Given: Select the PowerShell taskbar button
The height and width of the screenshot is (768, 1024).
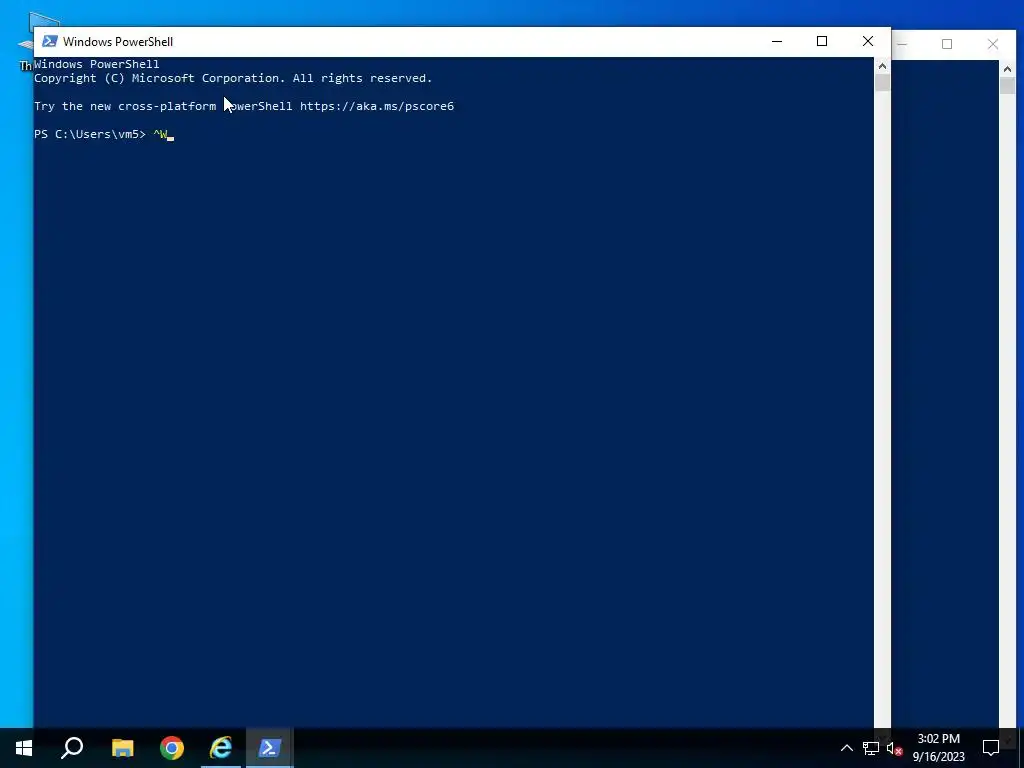Looking at the screenshot, I should [270, 748].
